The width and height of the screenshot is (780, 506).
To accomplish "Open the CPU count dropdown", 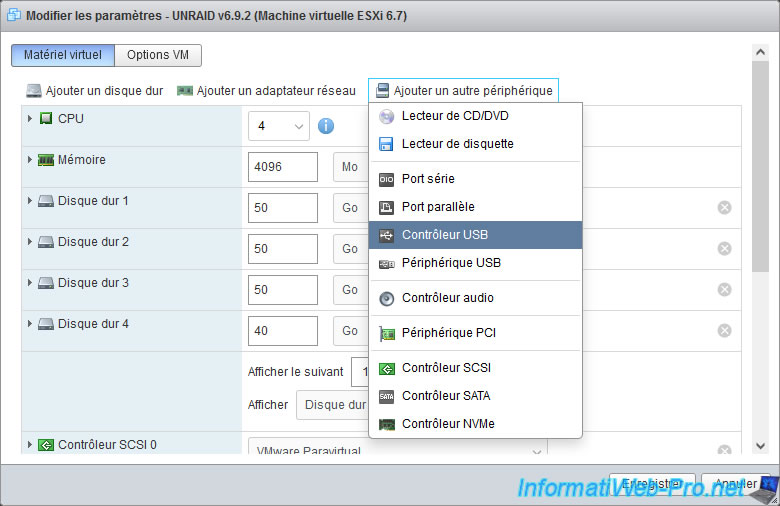I will pos(279,126).
